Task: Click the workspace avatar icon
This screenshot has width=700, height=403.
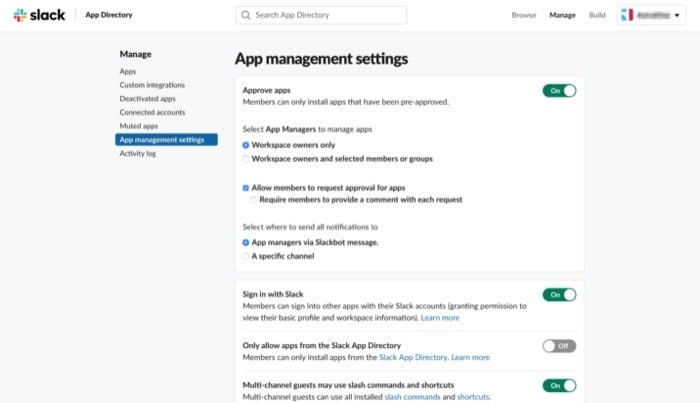Action: [x=627, y=15]
